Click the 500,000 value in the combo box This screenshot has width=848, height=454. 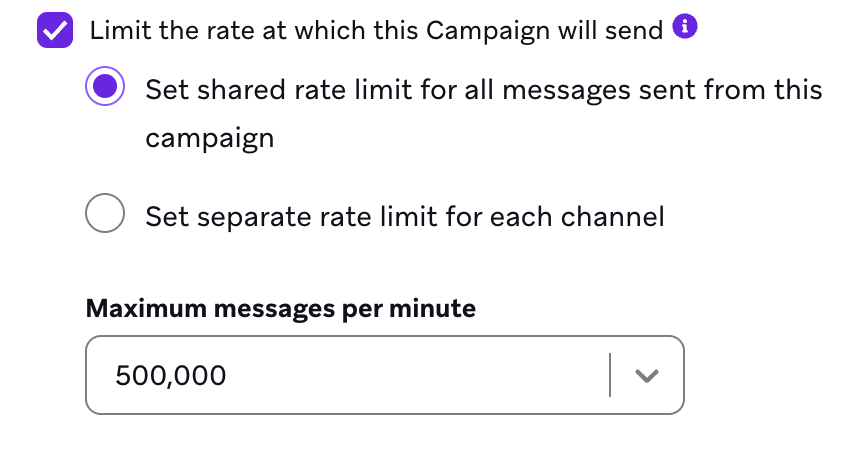(x=171, y=376)
